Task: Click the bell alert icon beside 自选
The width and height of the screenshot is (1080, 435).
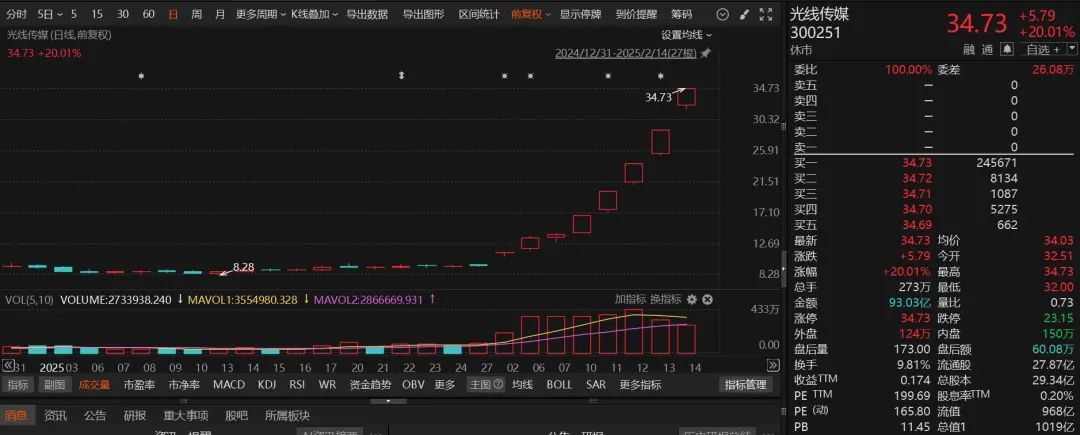Action: click(x=1007, y=49)
